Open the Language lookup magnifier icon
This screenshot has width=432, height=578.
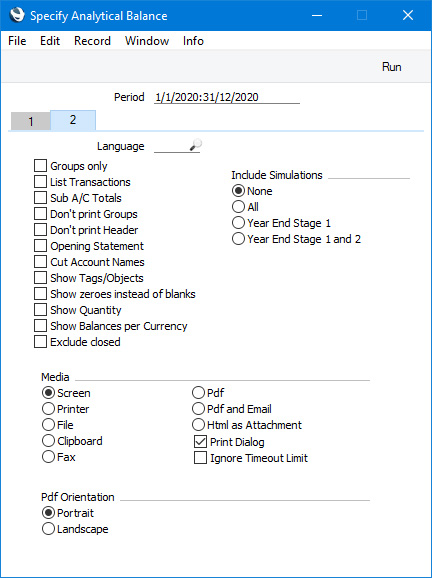click(196, 145)
